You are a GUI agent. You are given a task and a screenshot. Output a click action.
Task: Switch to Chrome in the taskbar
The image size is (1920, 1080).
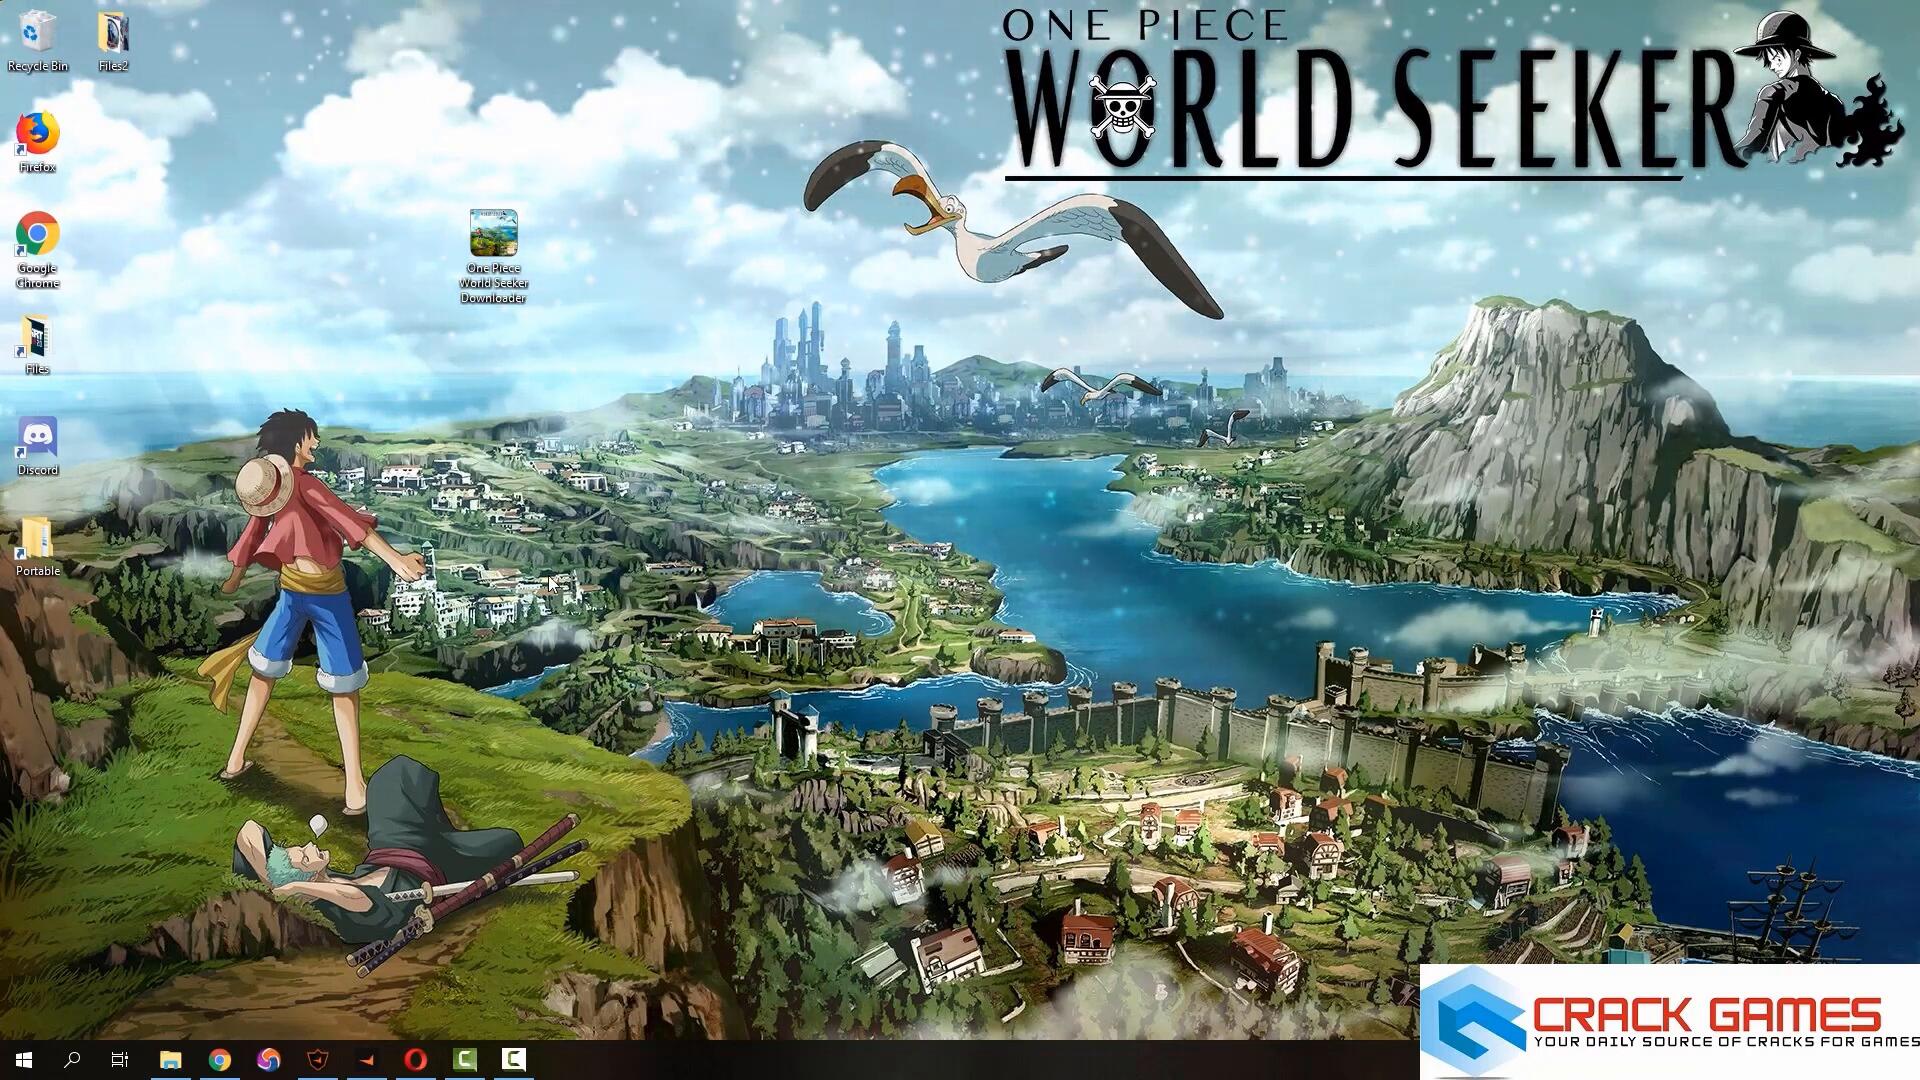coord(220,1059)
